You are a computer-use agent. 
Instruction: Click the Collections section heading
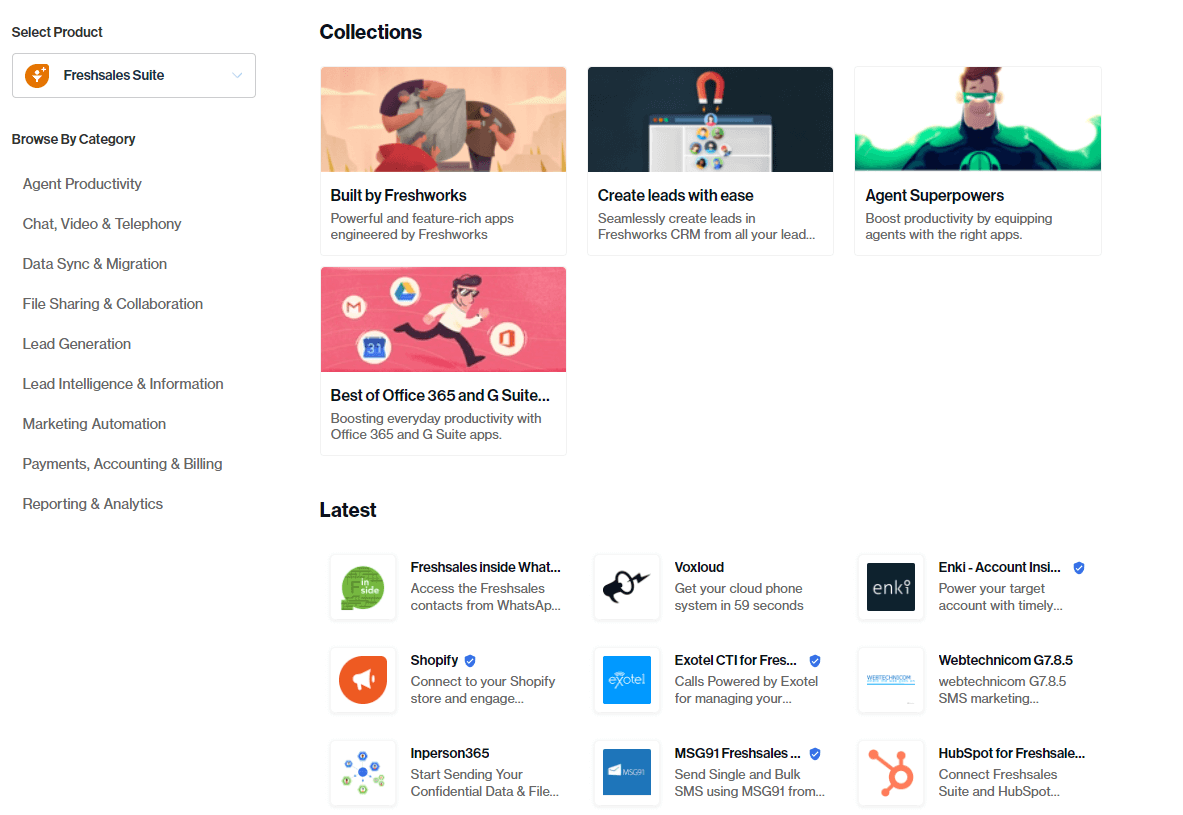coord(370,32)
